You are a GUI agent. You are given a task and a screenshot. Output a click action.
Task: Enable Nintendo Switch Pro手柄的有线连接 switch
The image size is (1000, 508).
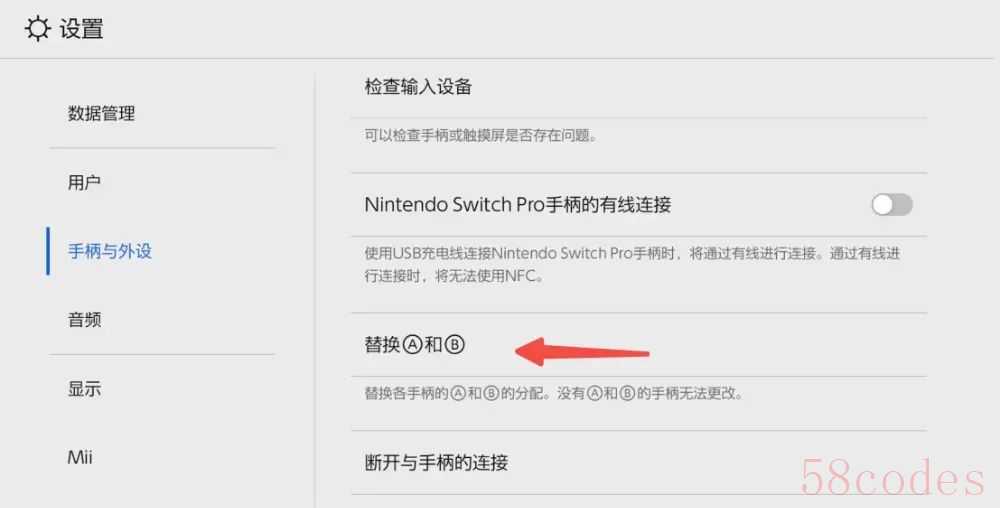[x=892, y=205]
